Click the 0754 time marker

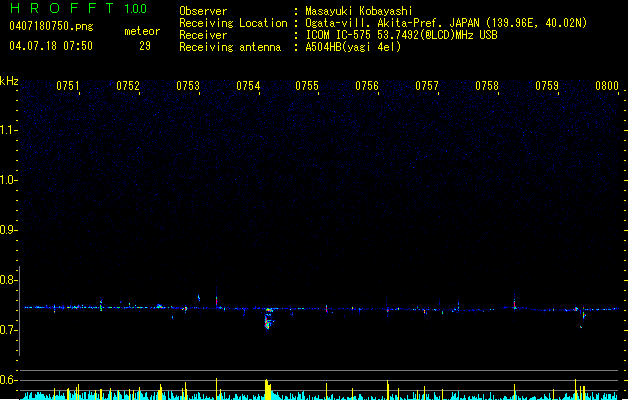click(x=248, y=86)
